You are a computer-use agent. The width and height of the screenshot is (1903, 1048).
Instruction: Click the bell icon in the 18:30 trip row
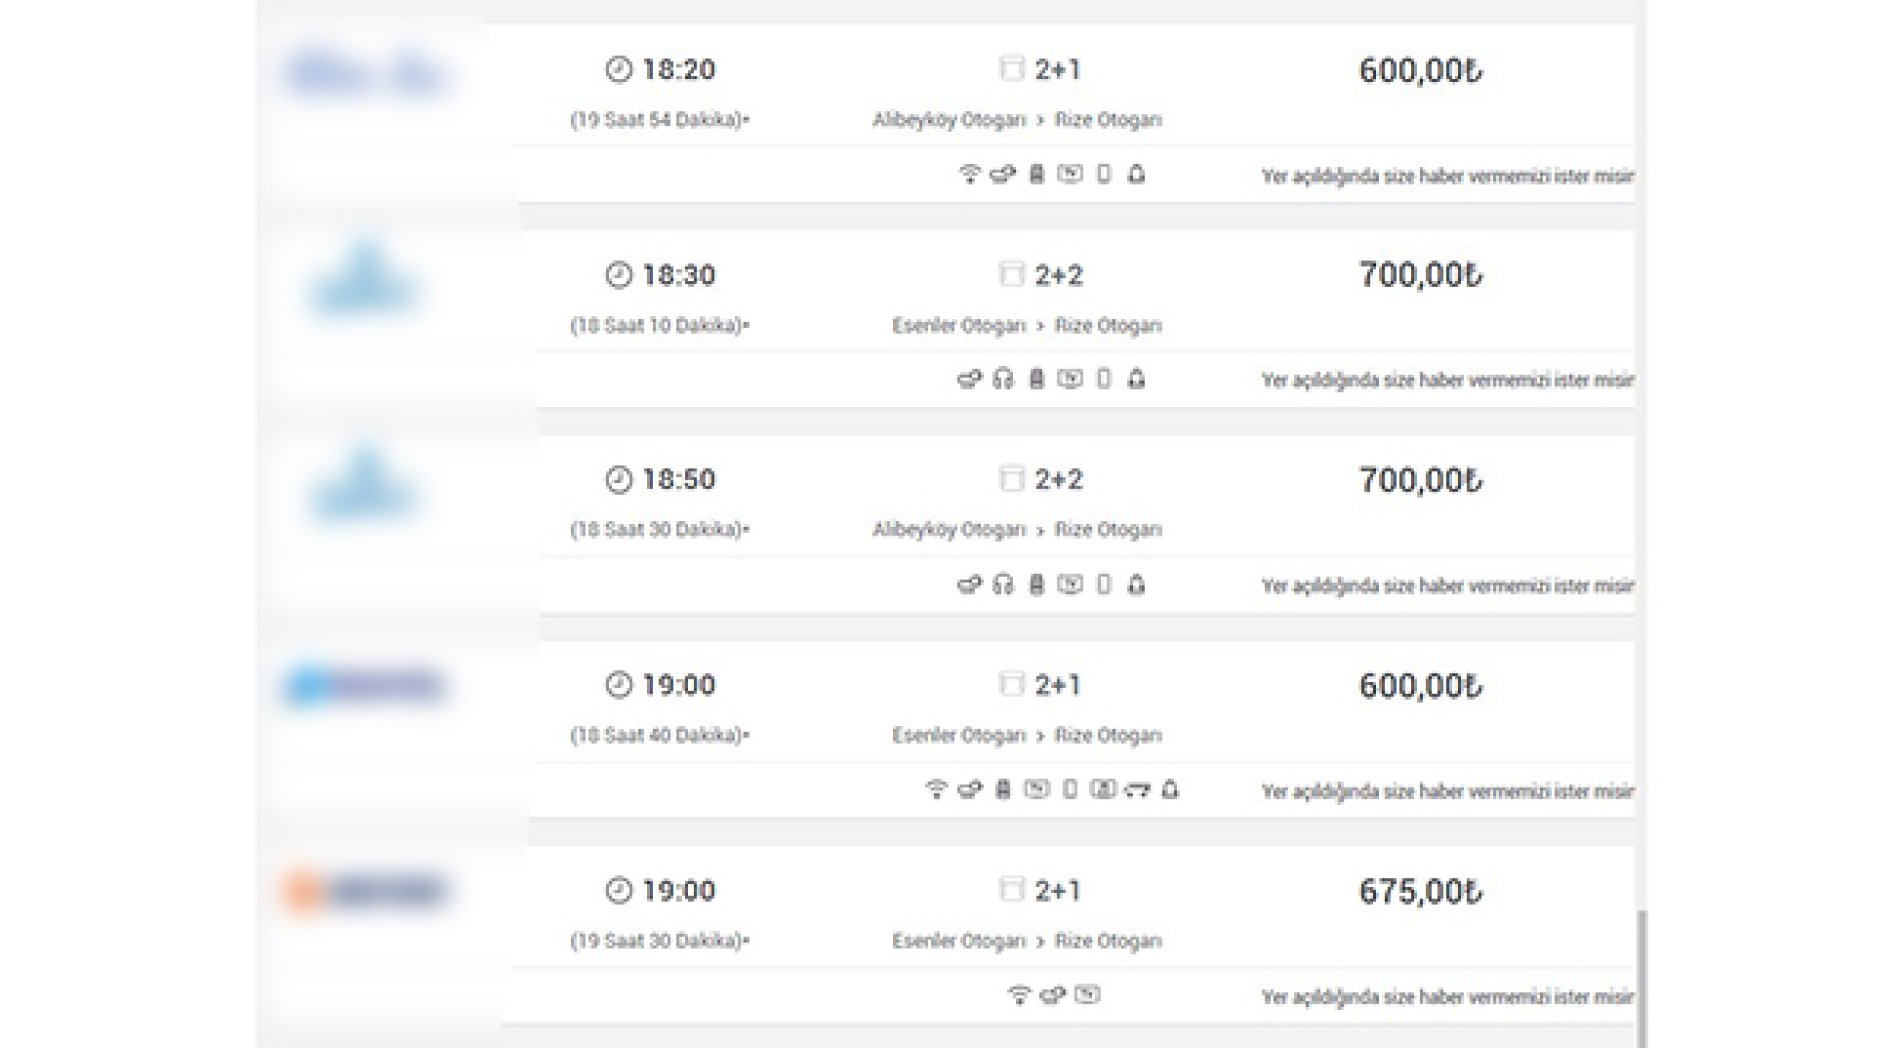1136,379
